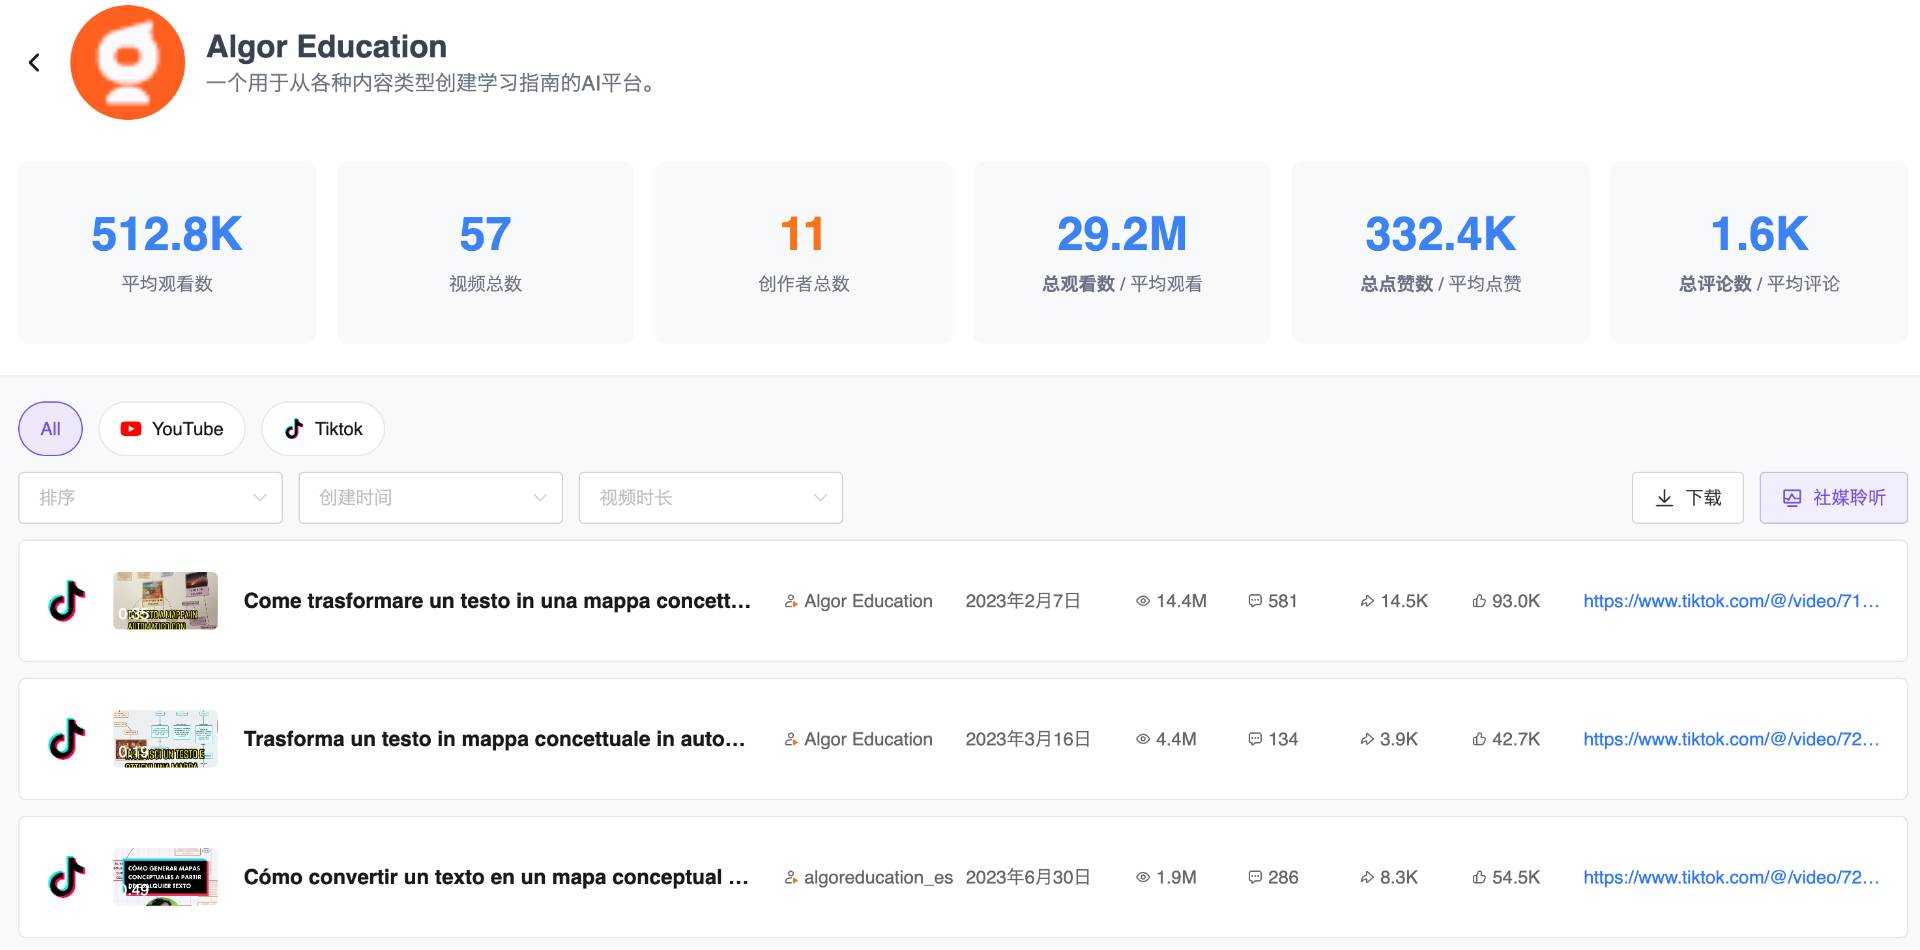Click the views eye icon beside 14.4M
This screenshot has width=1920, height=950.
click(1143, 601)
